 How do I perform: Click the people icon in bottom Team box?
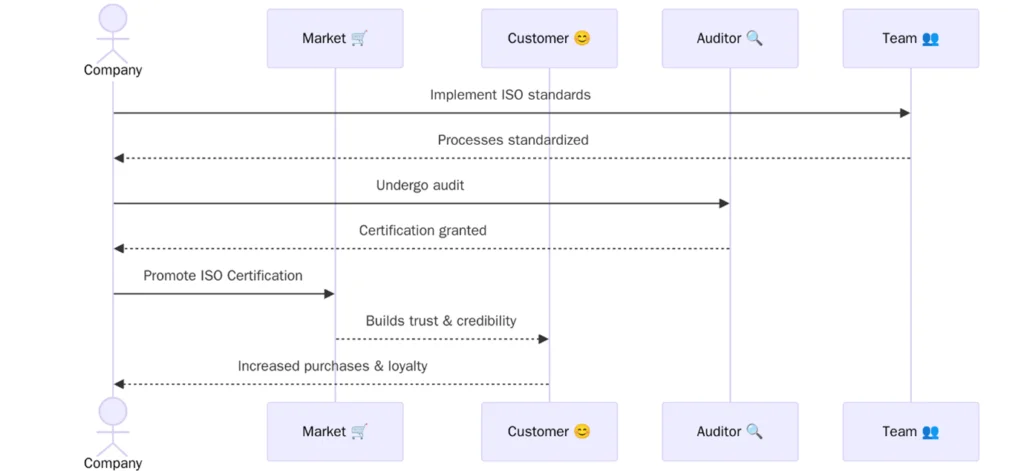pyautogui.click(x=930, y=432)
